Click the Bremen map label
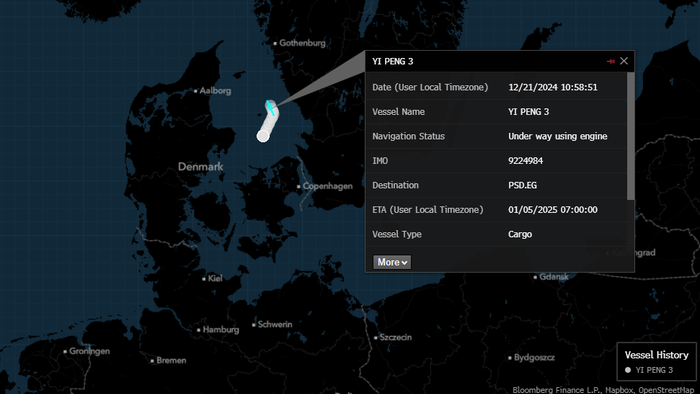This screenshot has height=394, width=700. pos(171,361)
